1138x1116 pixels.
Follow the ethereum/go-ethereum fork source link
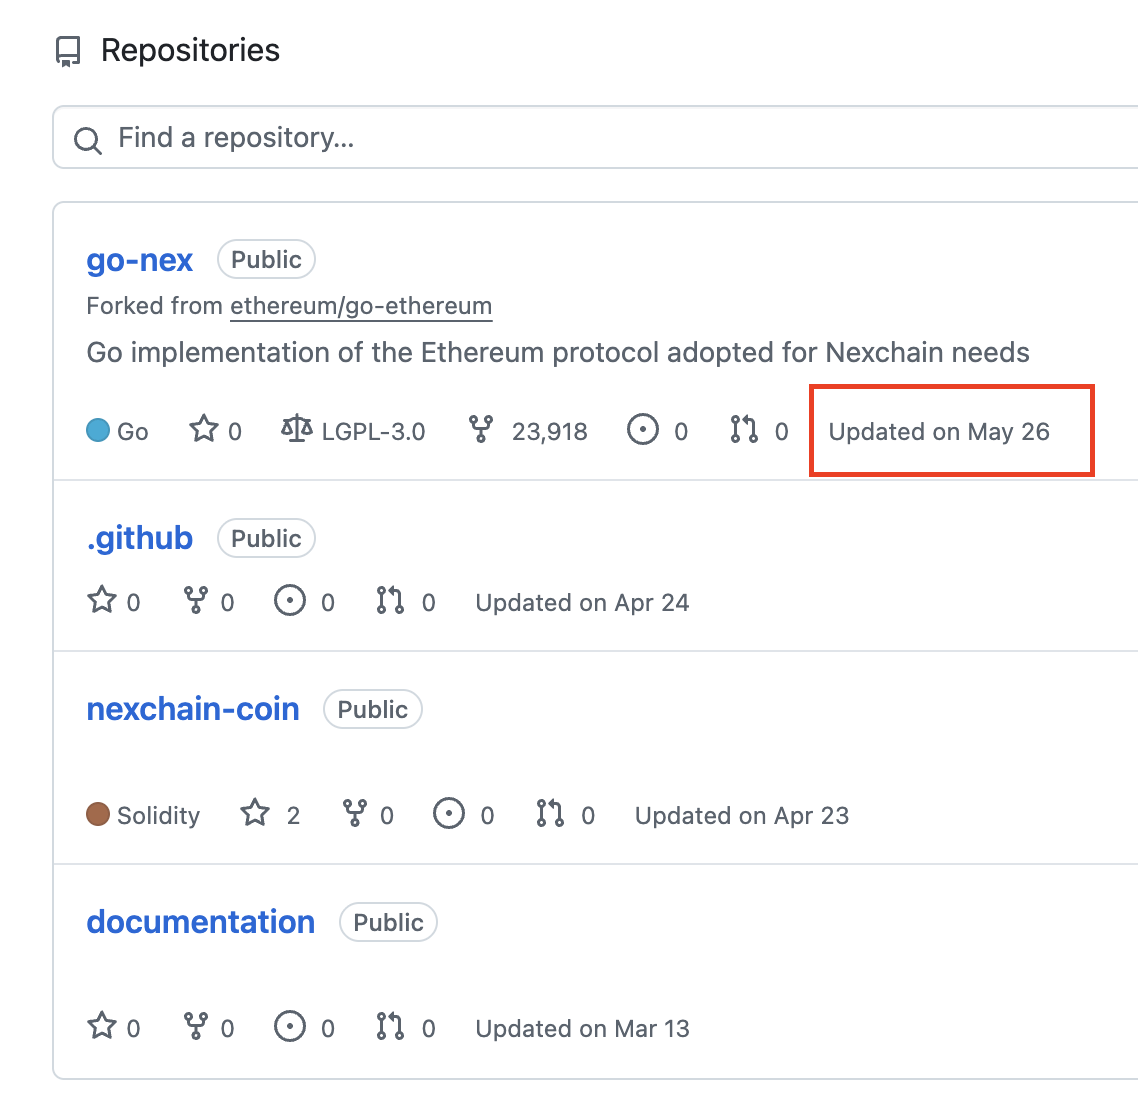click(361, 306)
